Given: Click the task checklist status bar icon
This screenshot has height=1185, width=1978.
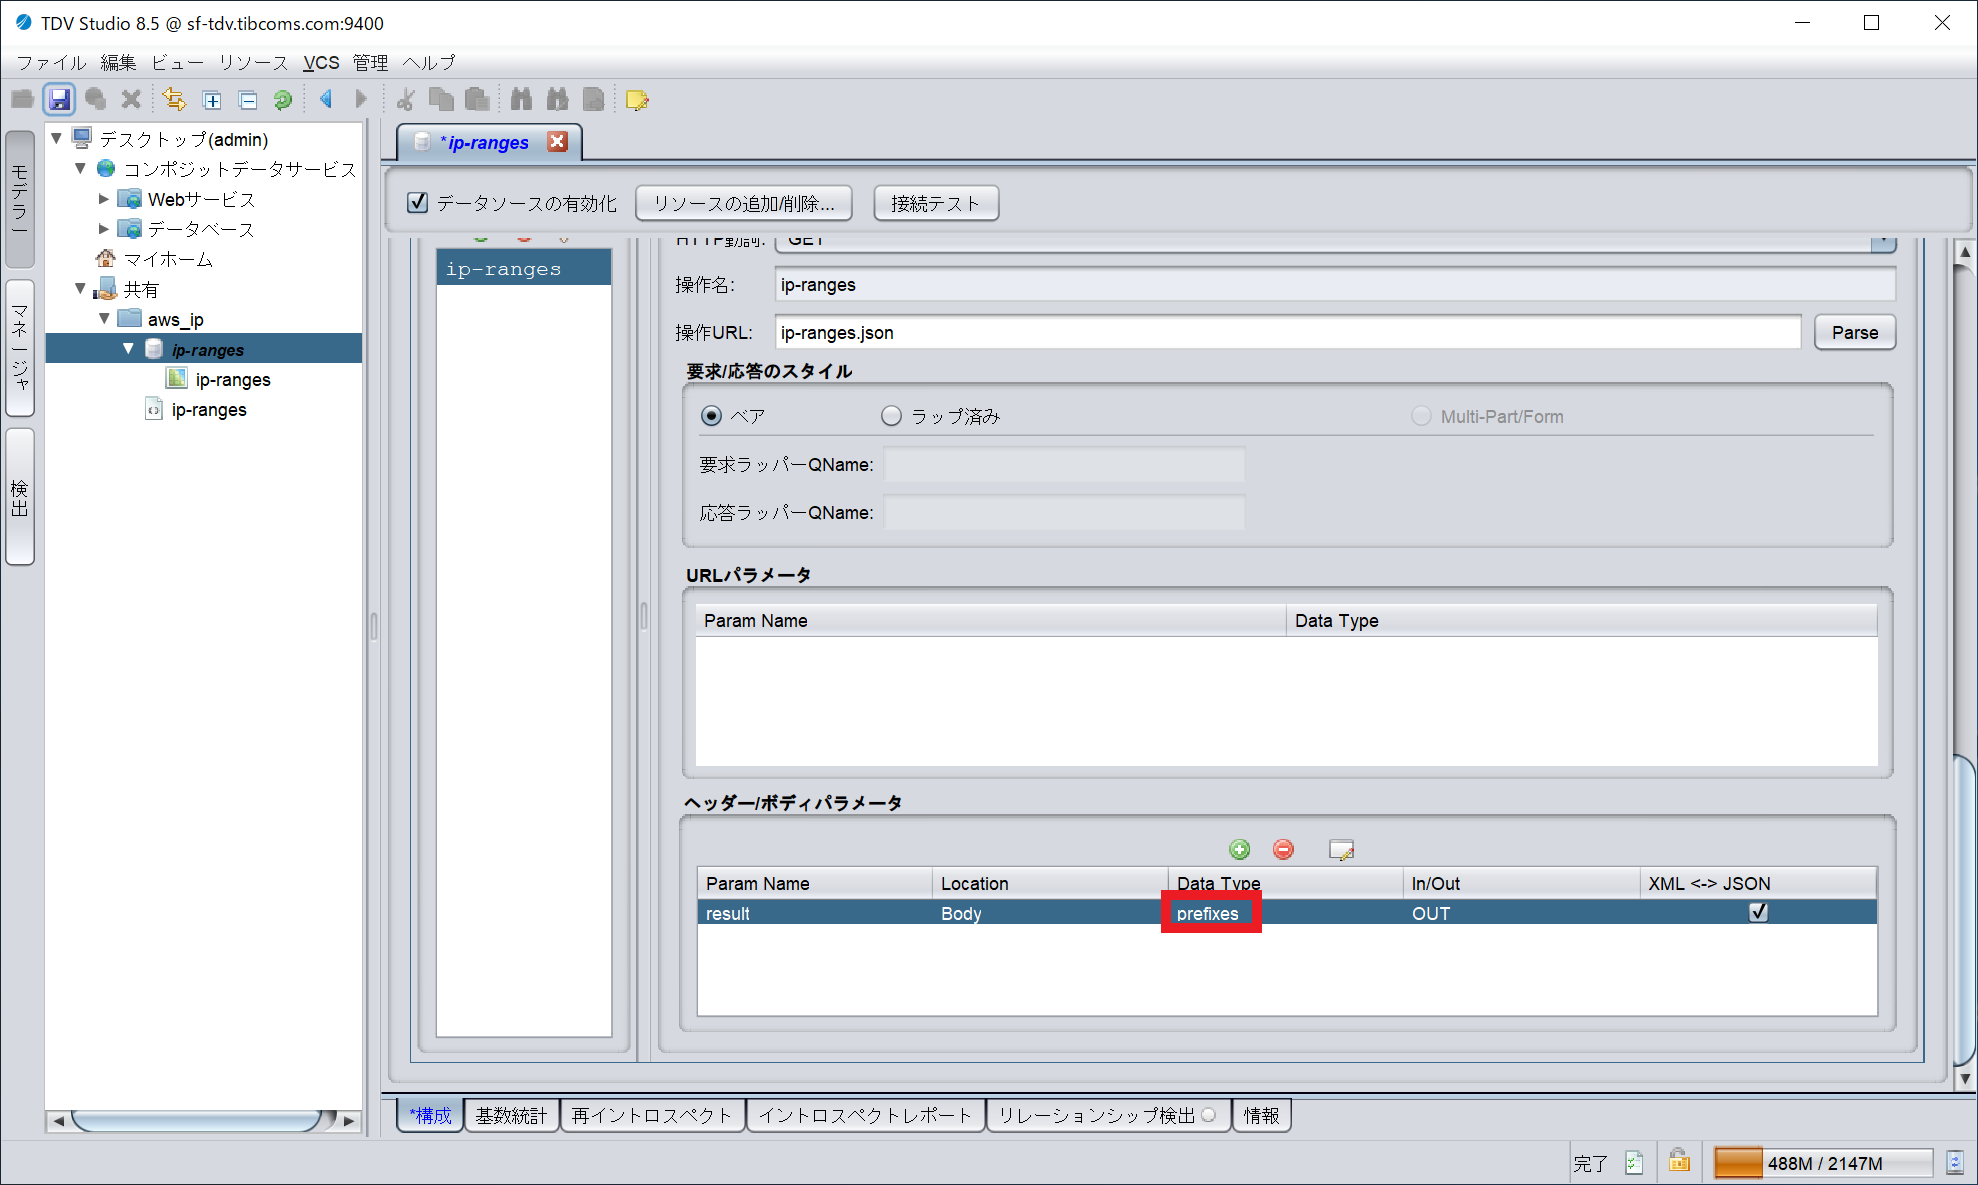Looking at the screenshot, I should pyautogui.click(x=1634, y=1162).
